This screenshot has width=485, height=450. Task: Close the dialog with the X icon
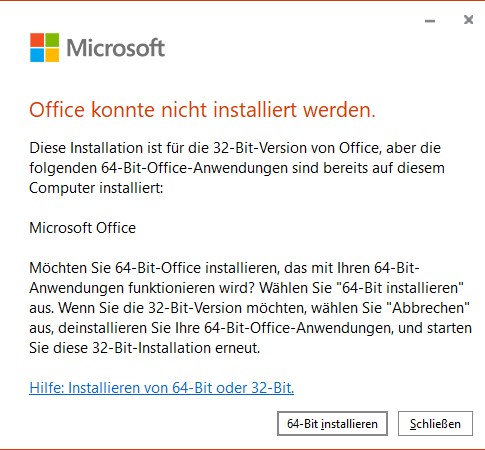pos(468,20)
